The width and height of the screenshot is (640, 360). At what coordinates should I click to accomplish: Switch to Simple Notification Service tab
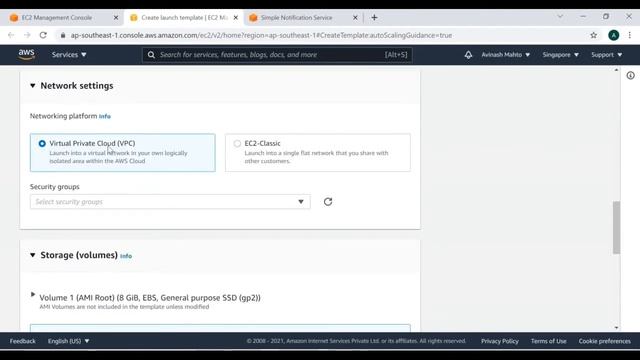click(296, 18)
